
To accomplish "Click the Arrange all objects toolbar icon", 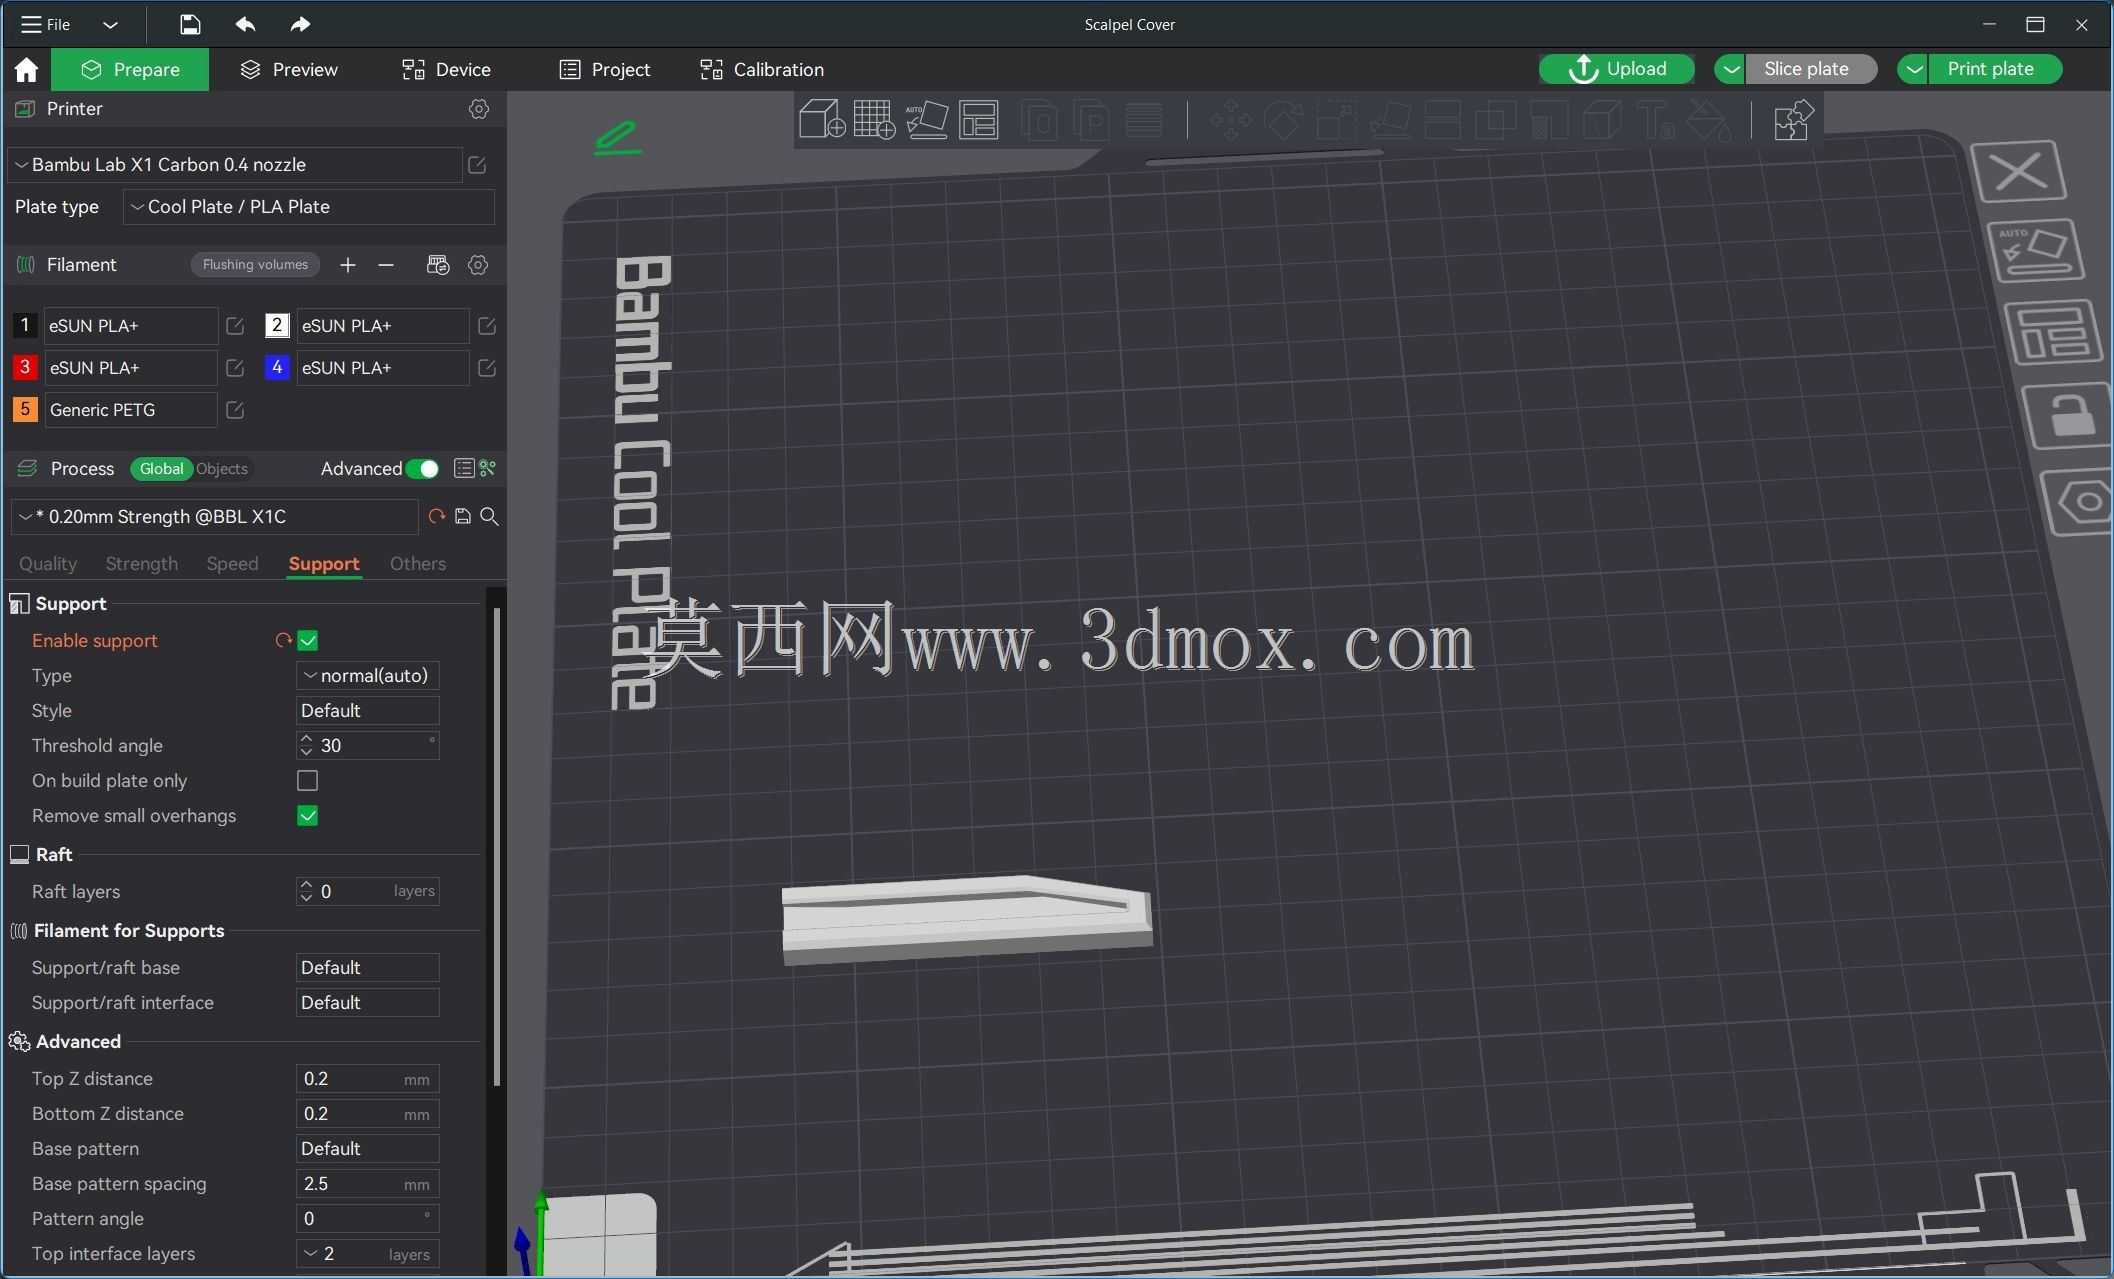I will point(979,120).
